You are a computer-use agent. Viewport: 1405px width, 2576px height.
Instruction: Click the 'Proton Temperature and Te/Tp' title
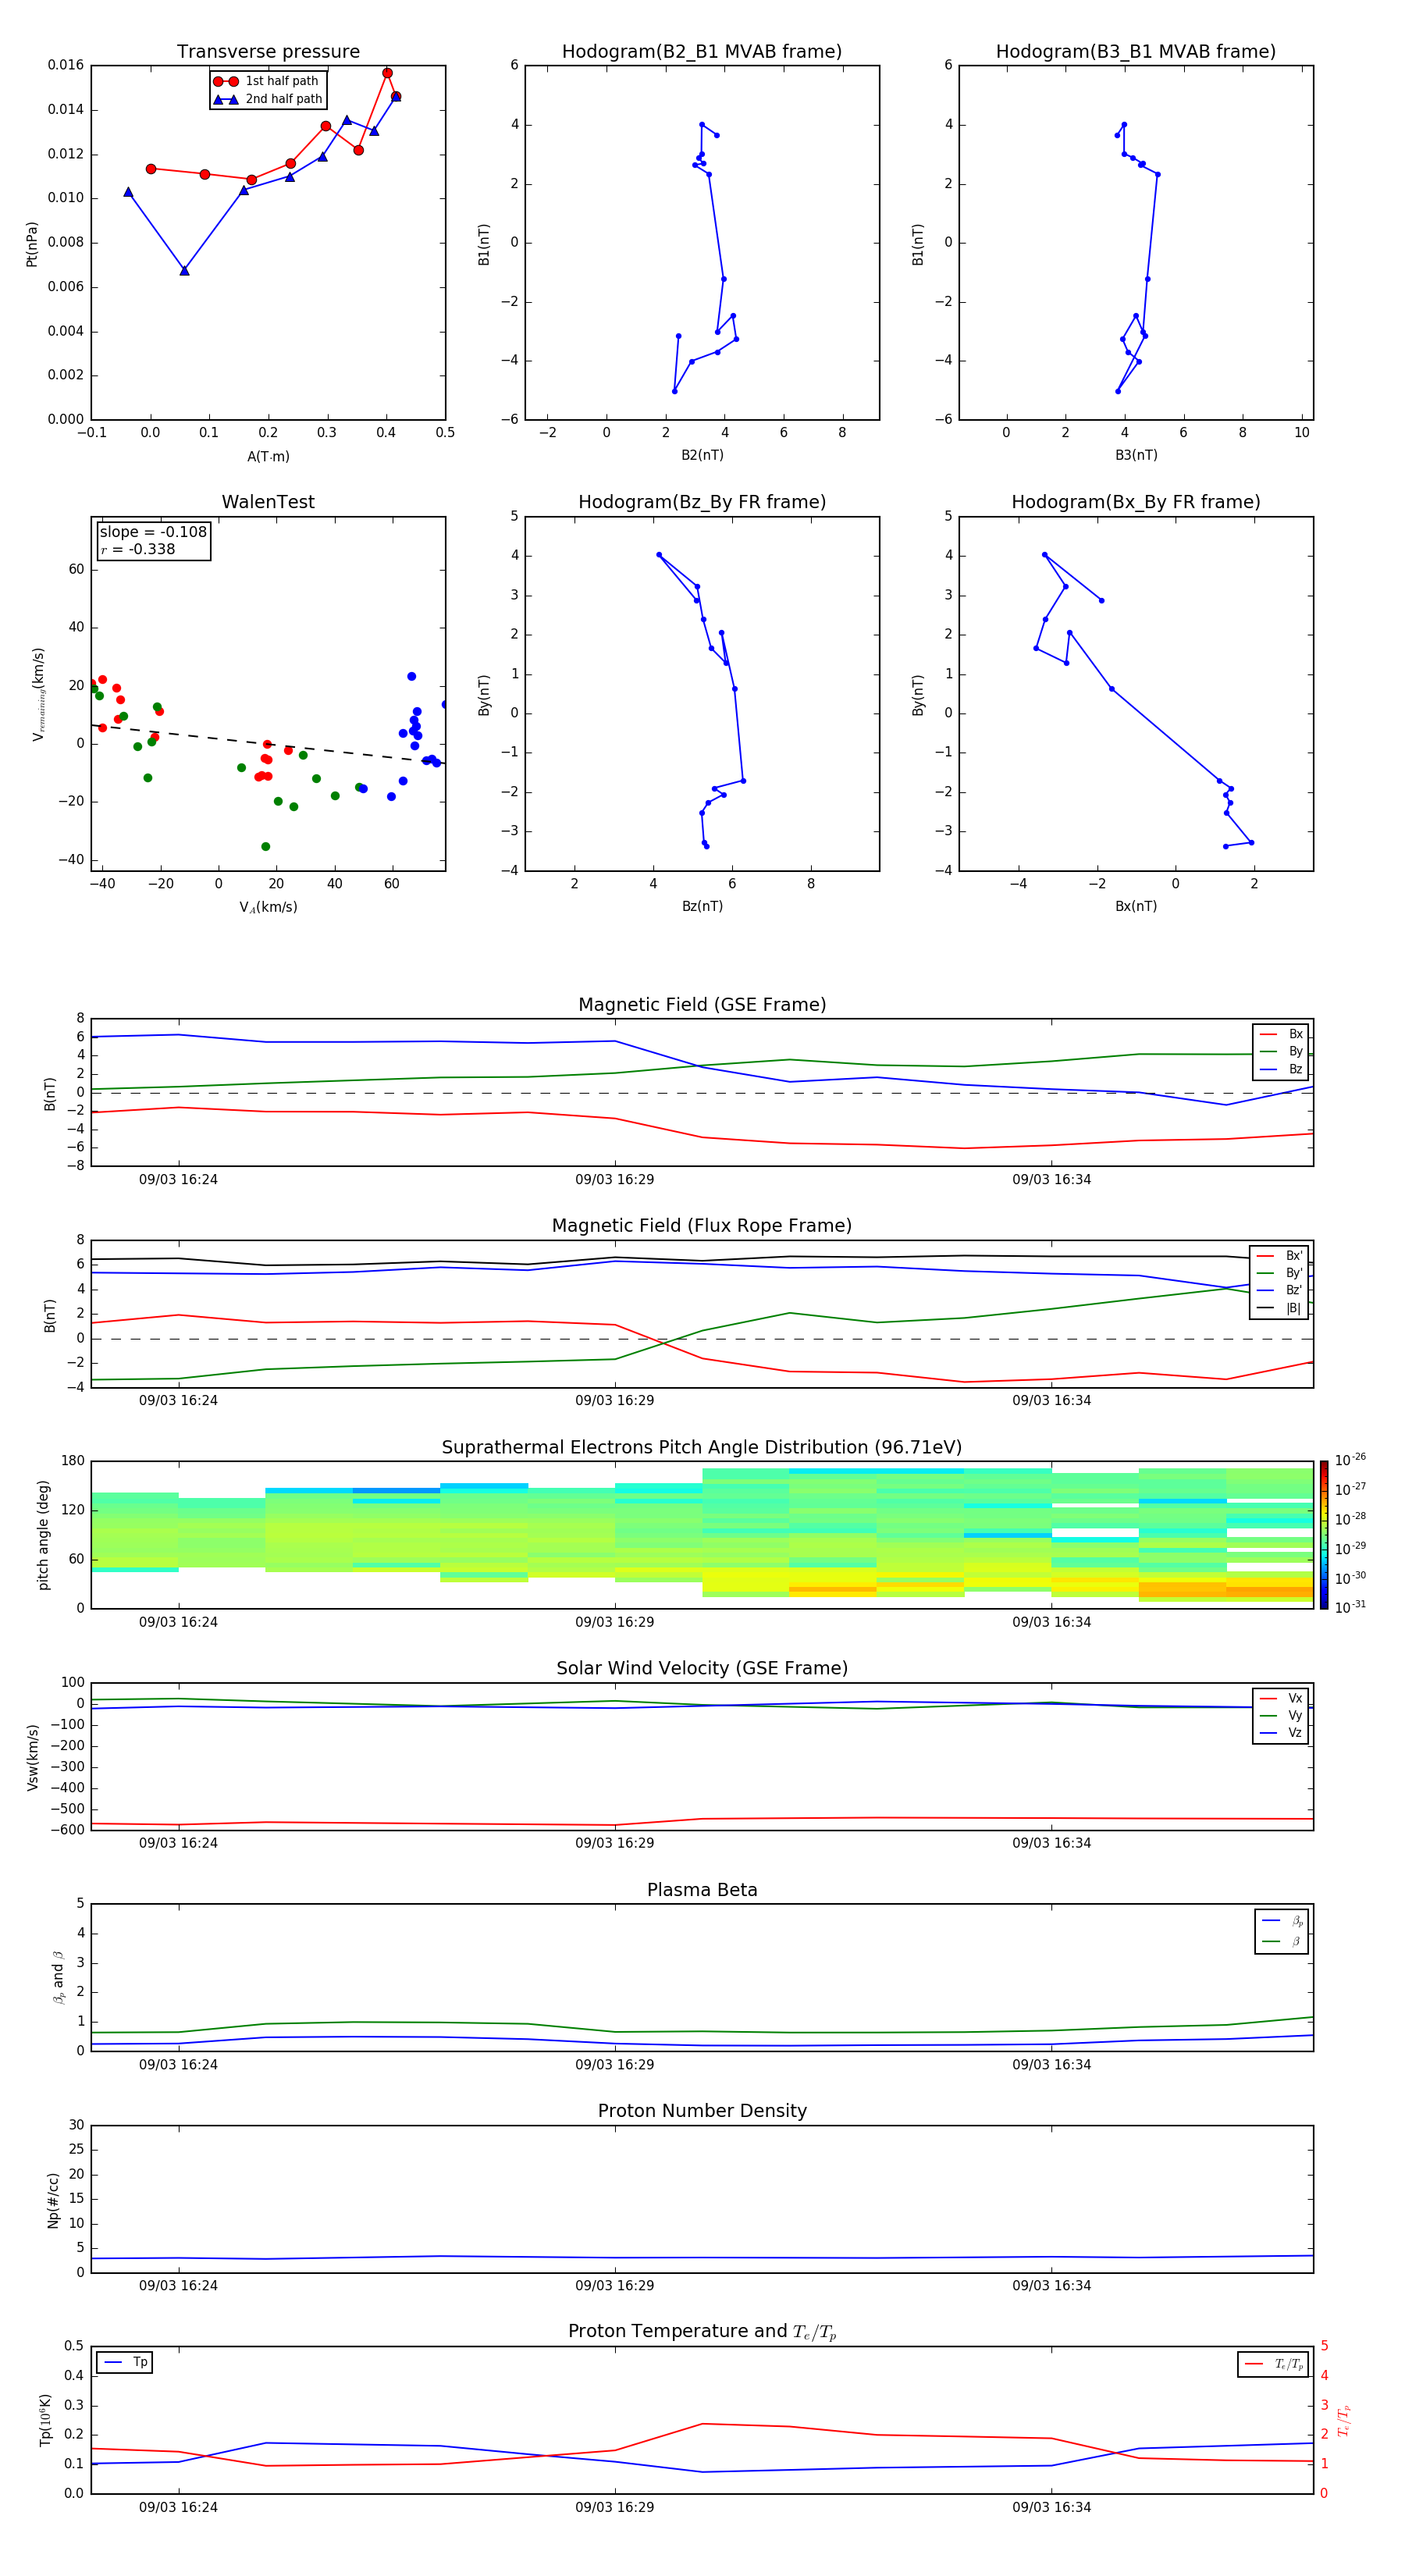[x=702, y=2331]
